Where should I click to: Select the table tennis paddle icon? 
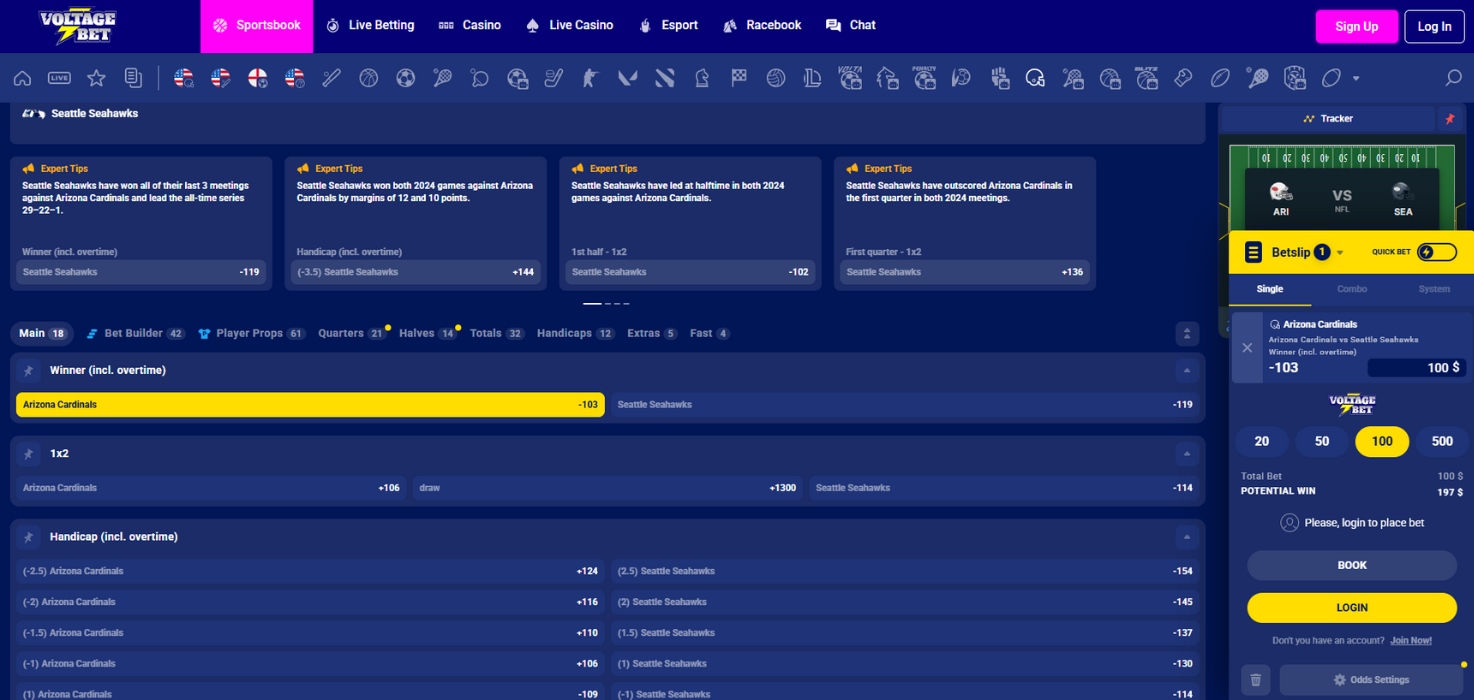pos(479,78)
